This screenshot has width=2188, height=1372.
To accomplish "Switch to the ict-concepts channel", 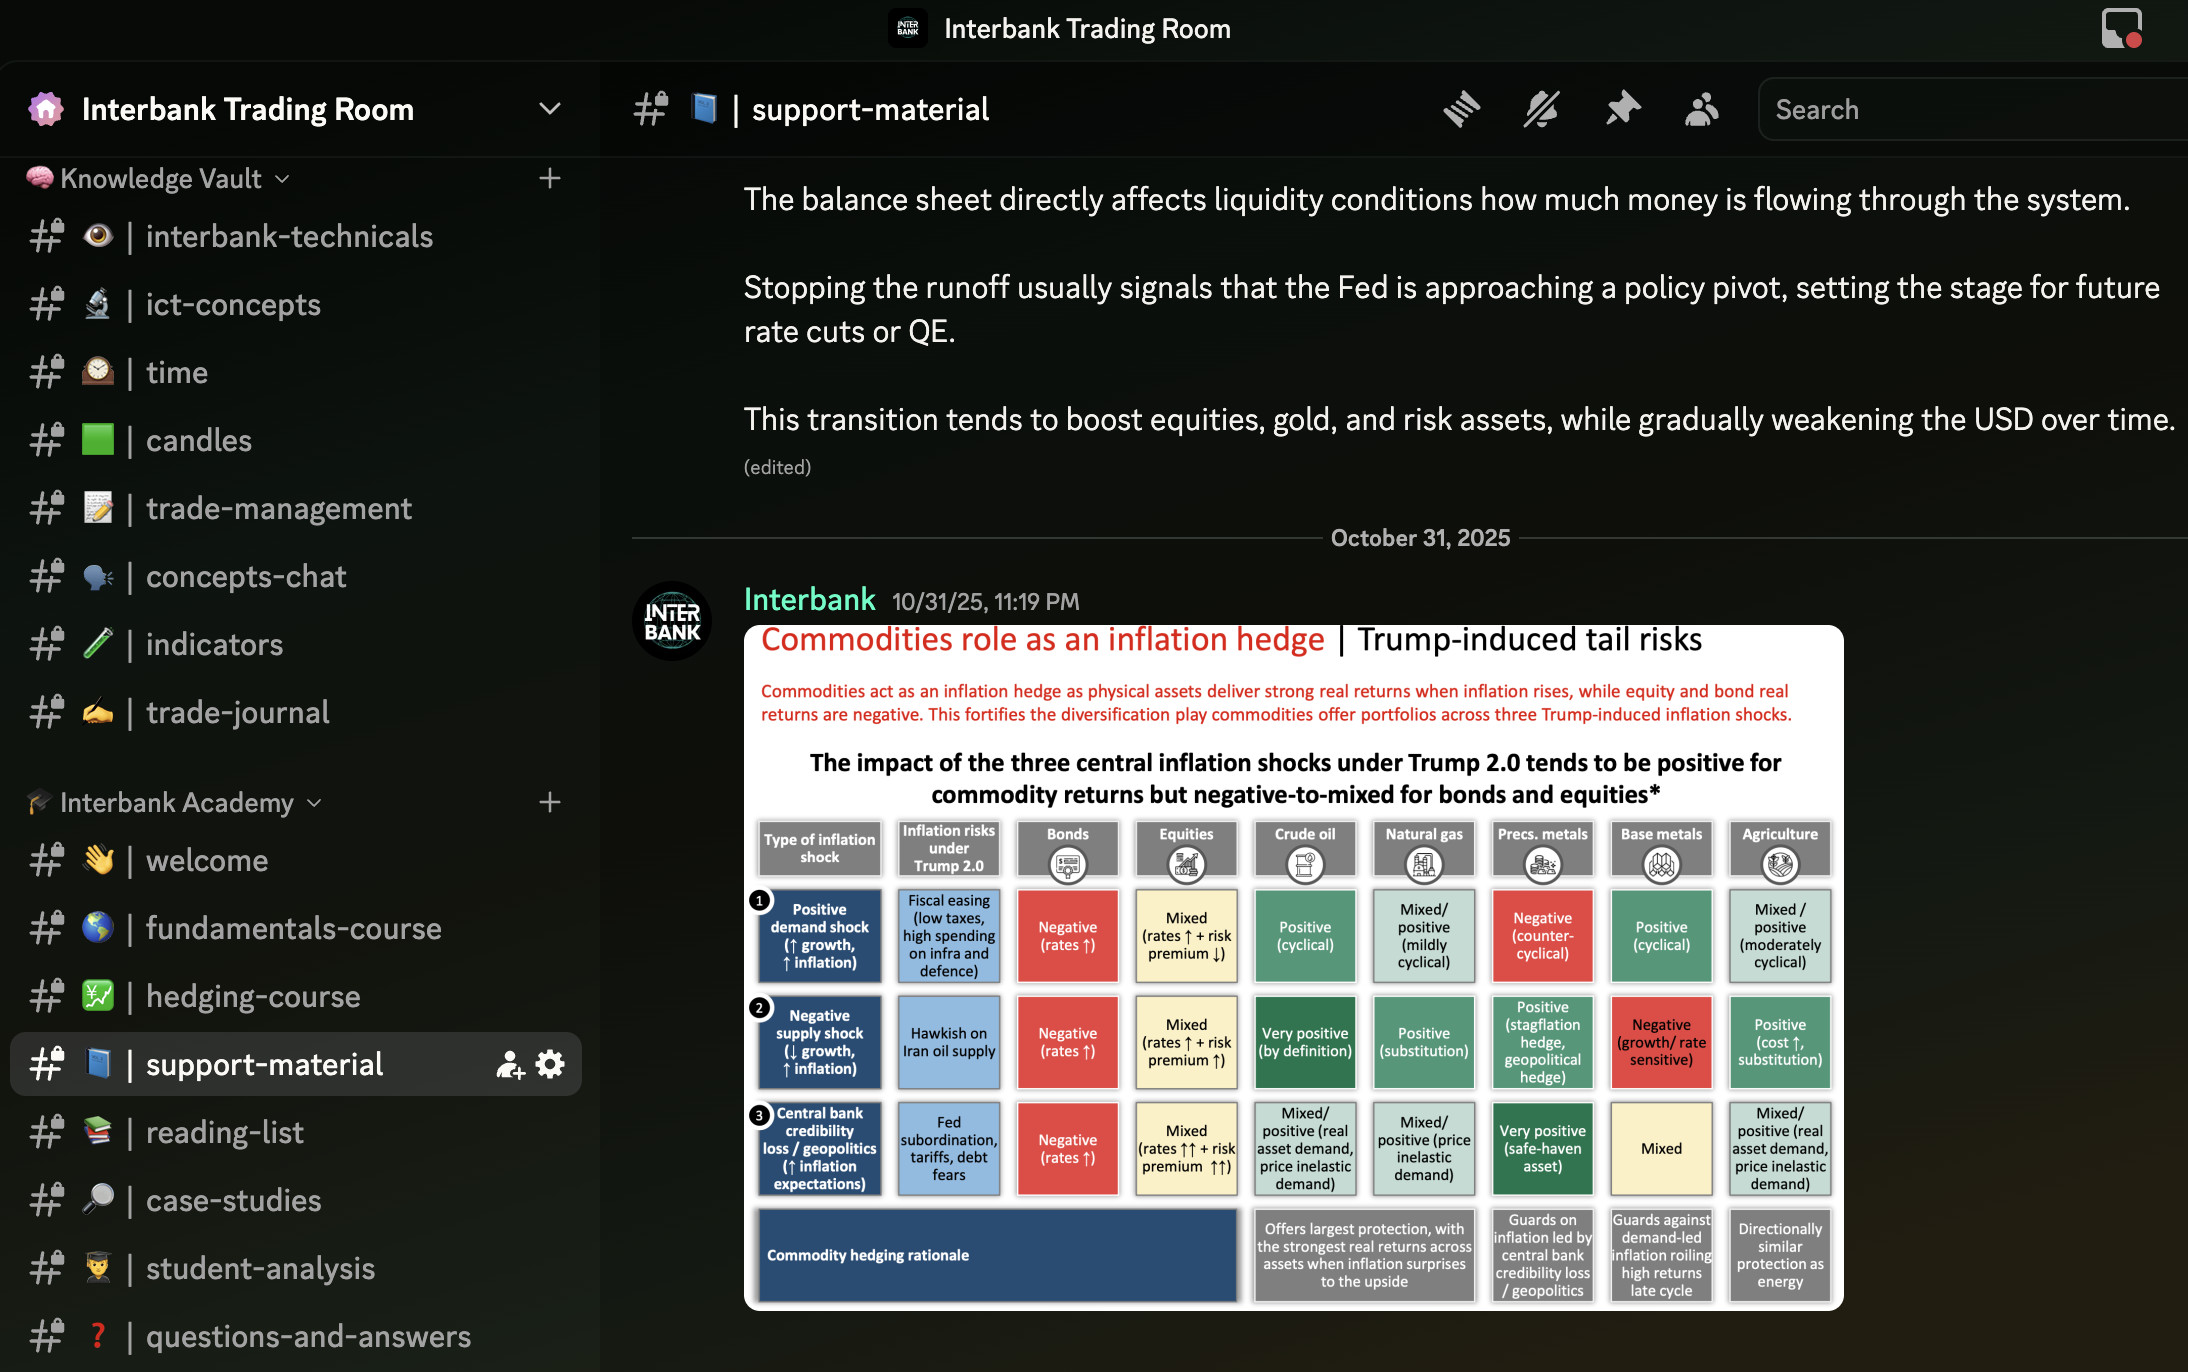I will coord(233,305).
